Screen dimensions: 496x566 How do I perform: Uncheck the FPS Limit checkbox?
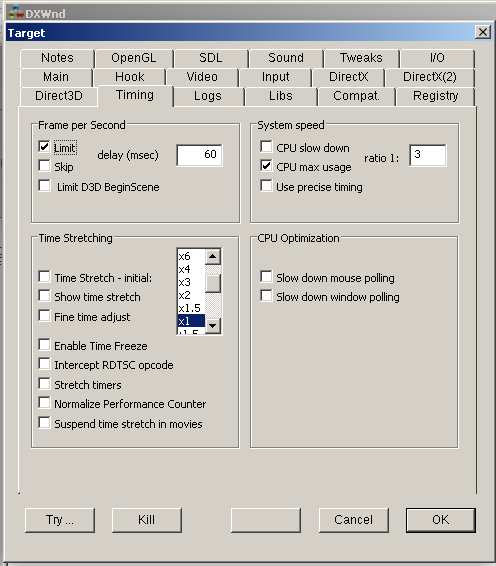[44, 147]
